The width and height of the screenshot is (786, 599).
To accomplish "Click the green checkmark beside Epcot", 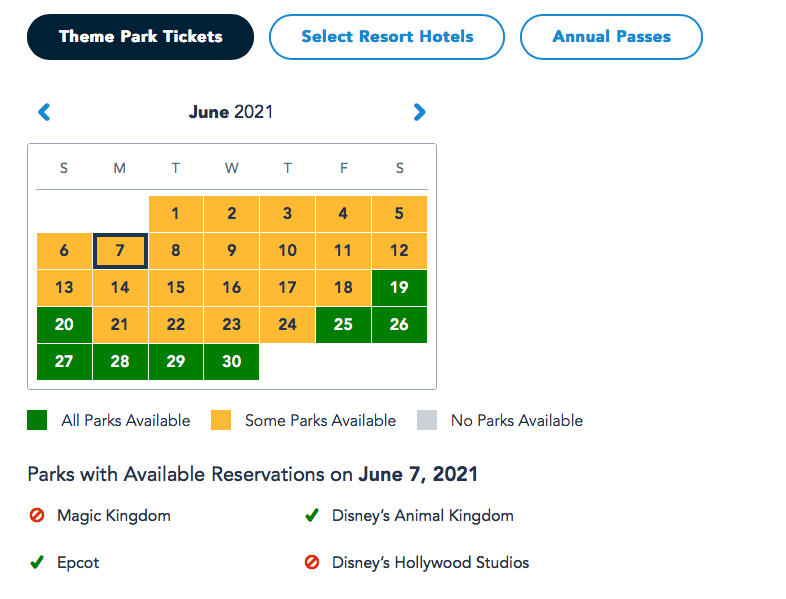I will click(x=37, y=562).
